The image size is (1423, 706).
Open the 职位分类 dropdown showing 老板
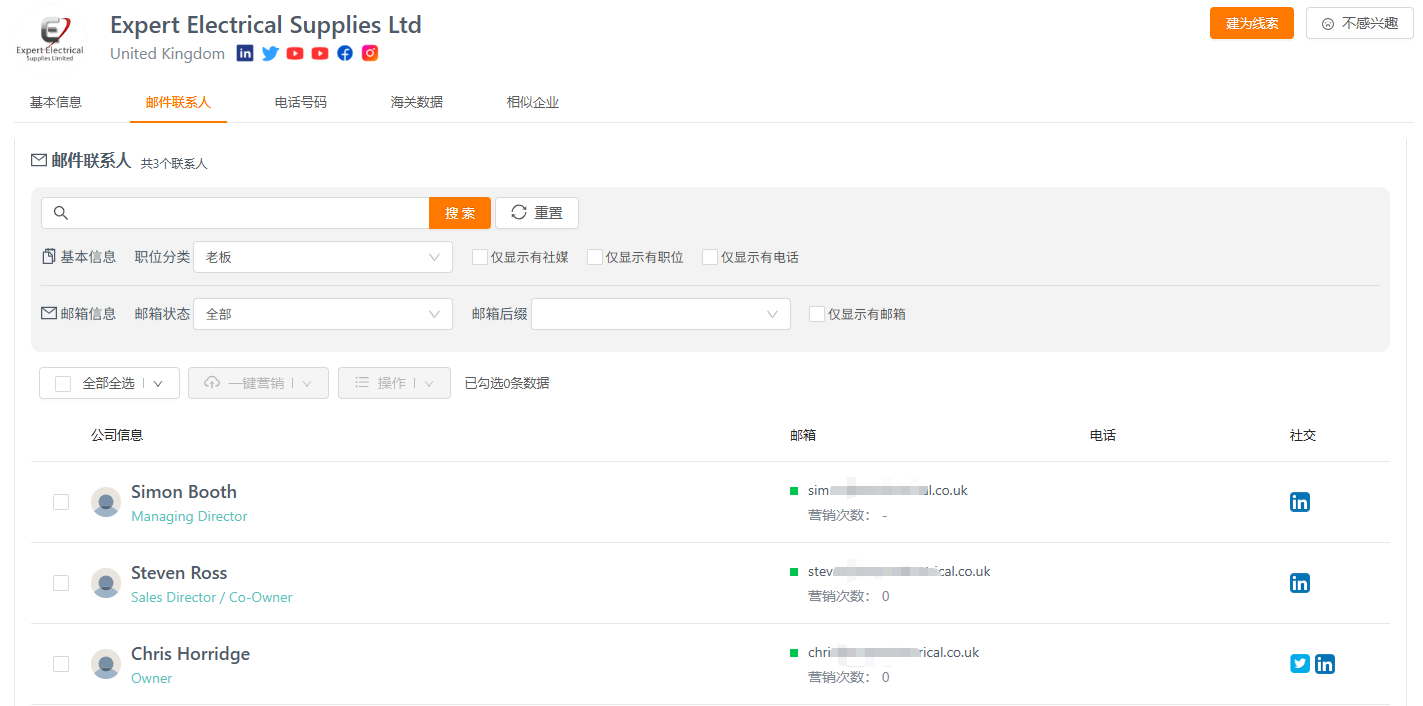tap(323, 257)
